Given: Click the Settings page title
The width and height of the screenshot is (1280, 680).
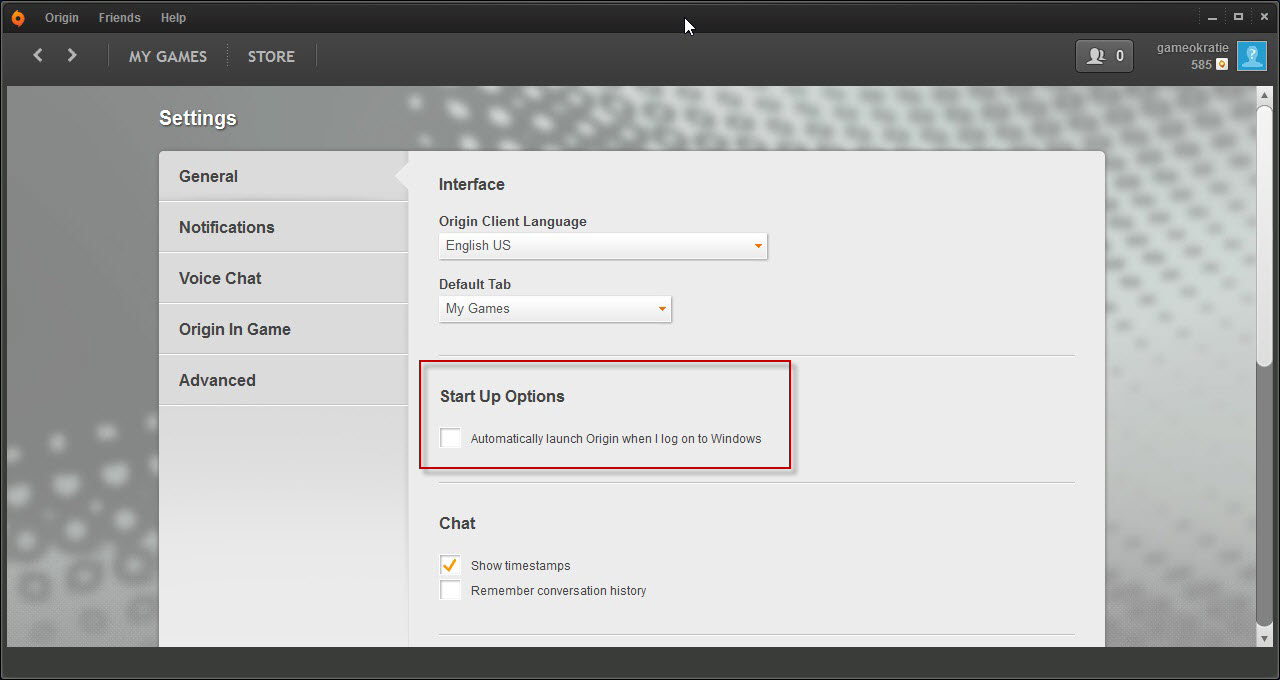Looking at the screenshot, I should [x=198, y=118].
